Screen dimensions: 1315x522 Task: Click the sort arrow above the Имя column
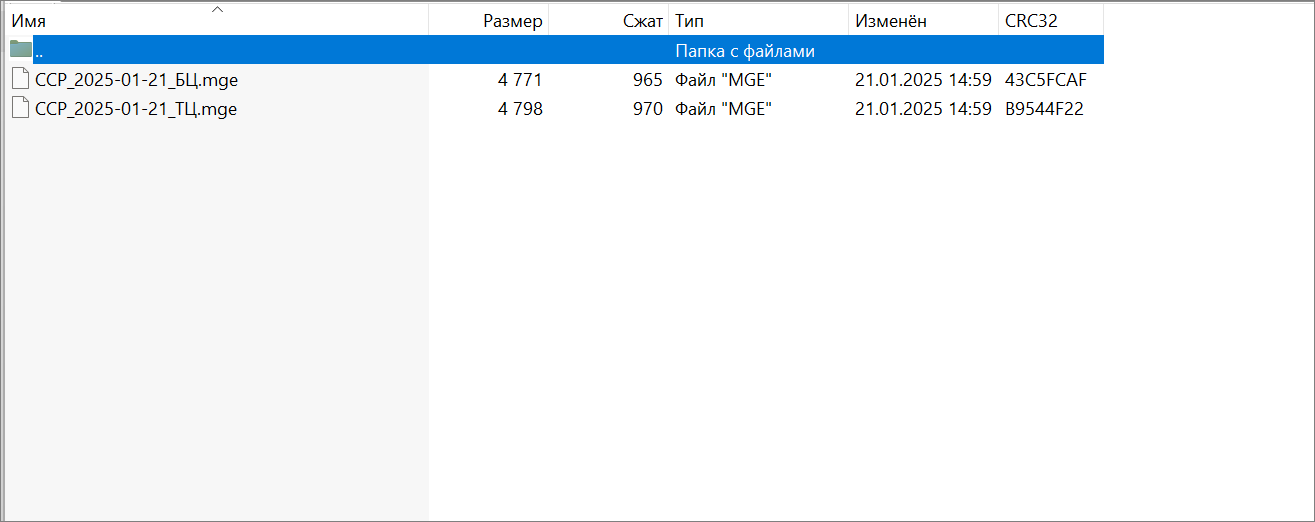tap(217, 9)
